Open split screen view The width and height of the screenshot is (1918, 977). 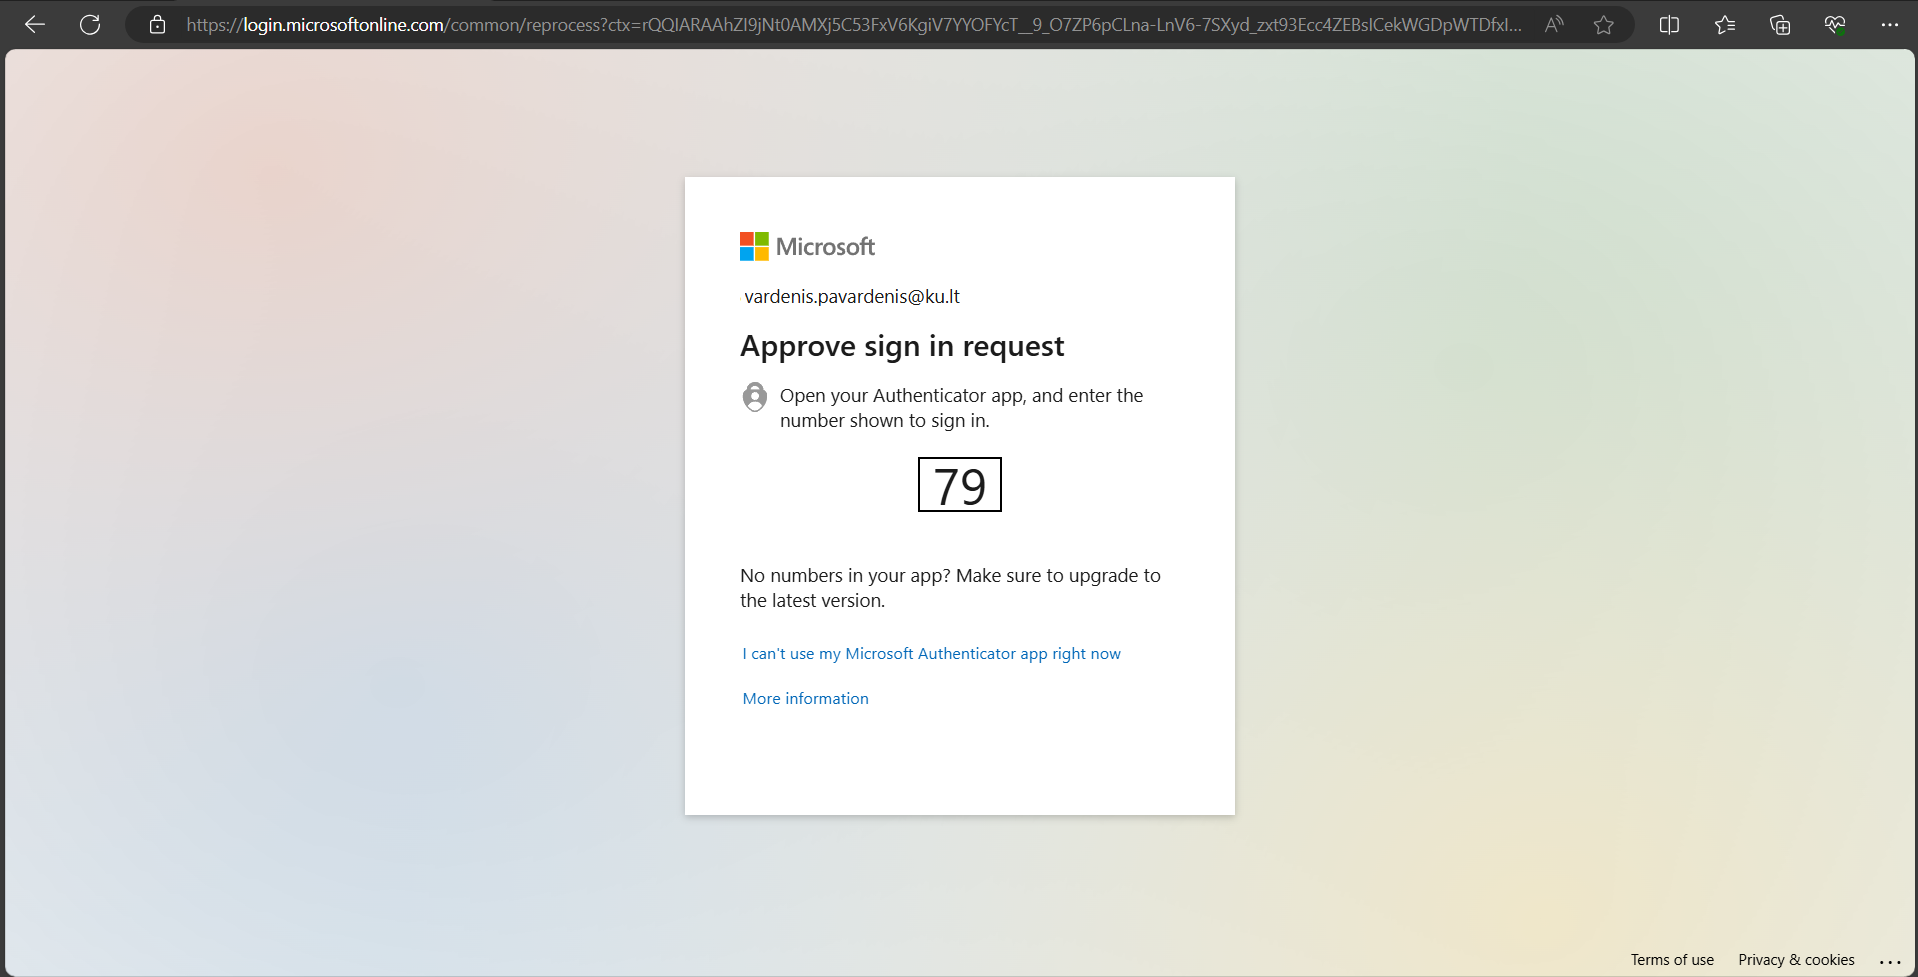click(x=1669, y=25)
